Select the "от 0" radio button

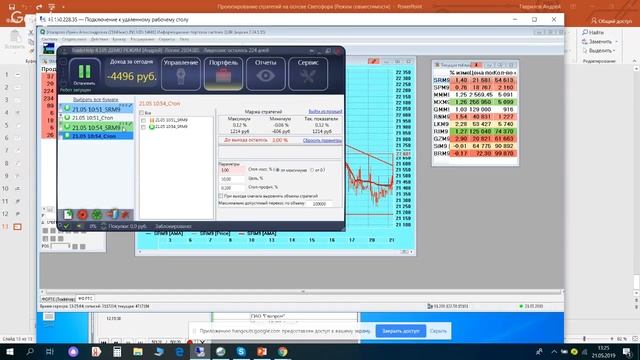click(313, 170)
